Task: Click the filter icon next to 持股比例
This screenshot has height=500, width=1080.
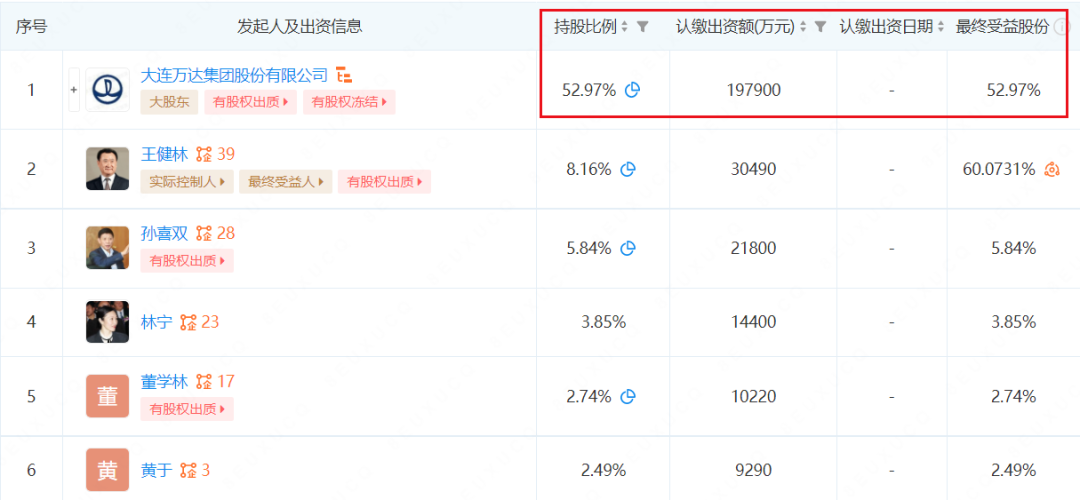Action: 642,27
